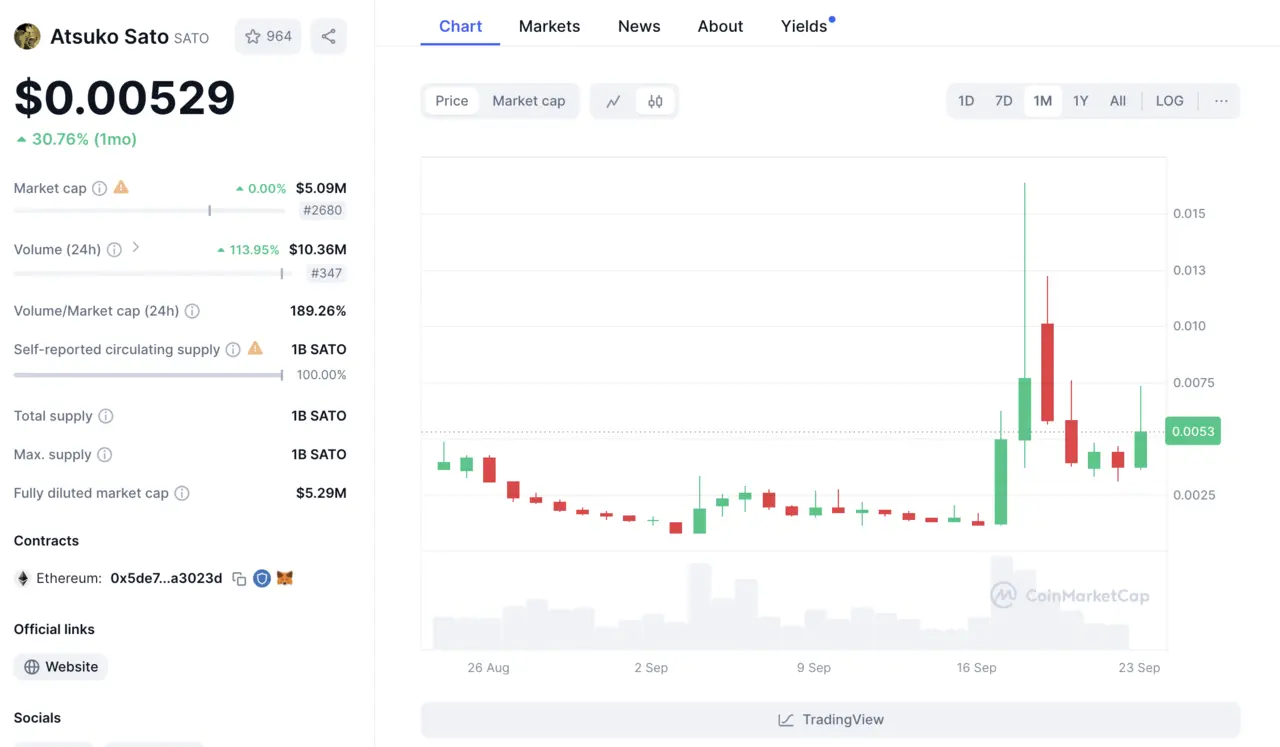Click the $5.09M market cap value
Screen dimensions: 1280x747
coord(321,188)
